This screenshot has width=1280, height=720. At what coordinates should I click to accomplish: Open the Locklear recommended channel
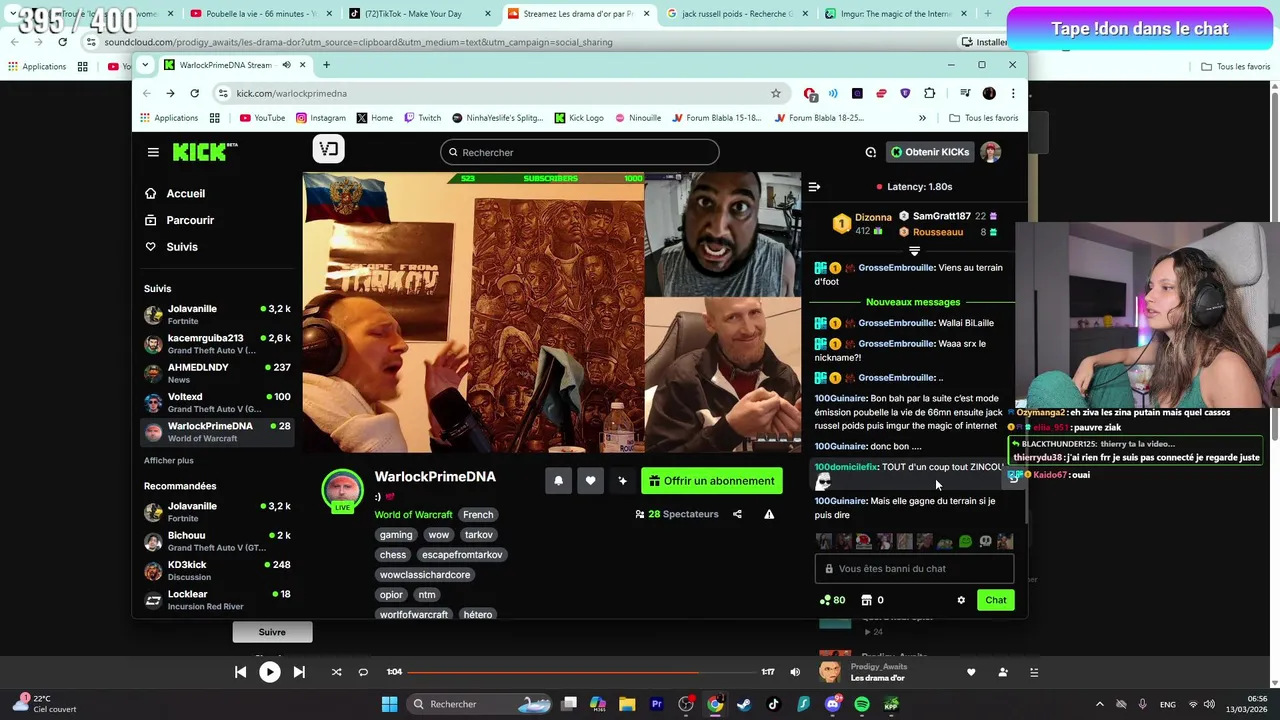pos(217,600)
